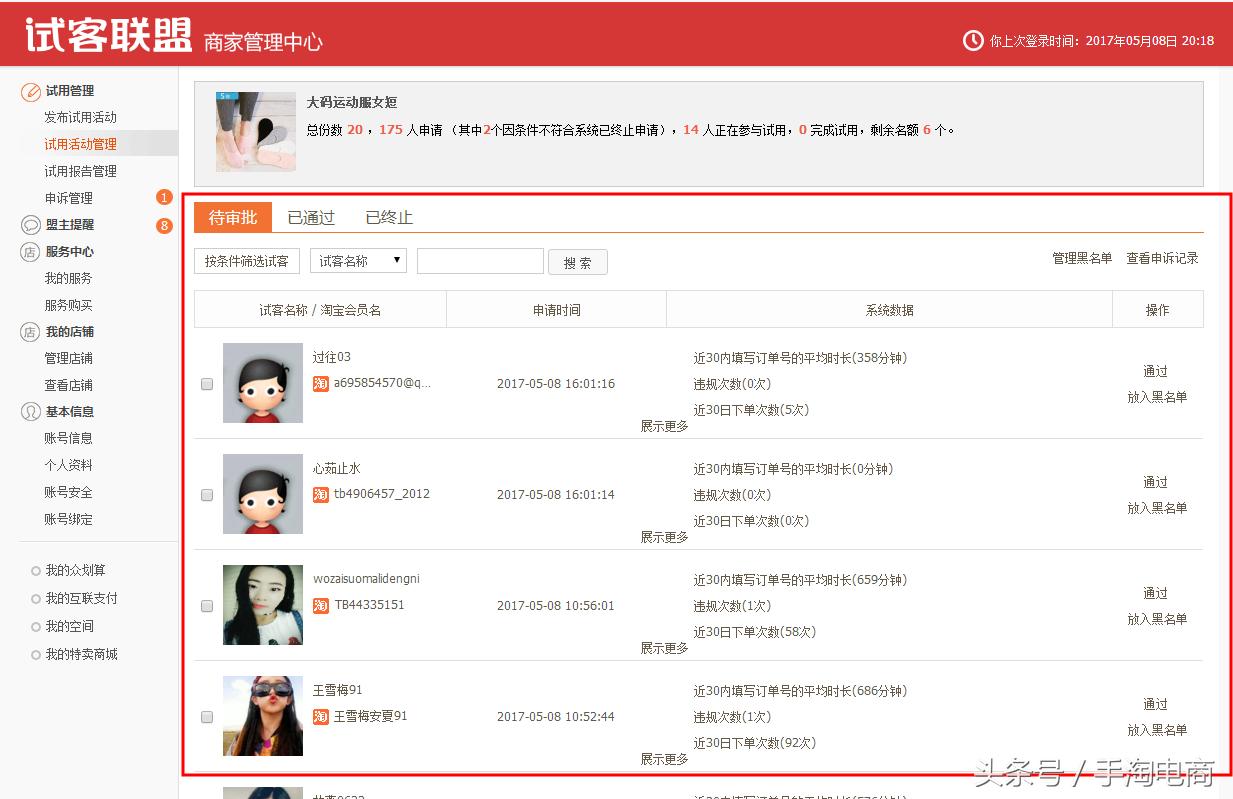Screen dimensions: 1233x799
Task: Switch to the 已终止 tab
Action: click(x=388, y=217)
